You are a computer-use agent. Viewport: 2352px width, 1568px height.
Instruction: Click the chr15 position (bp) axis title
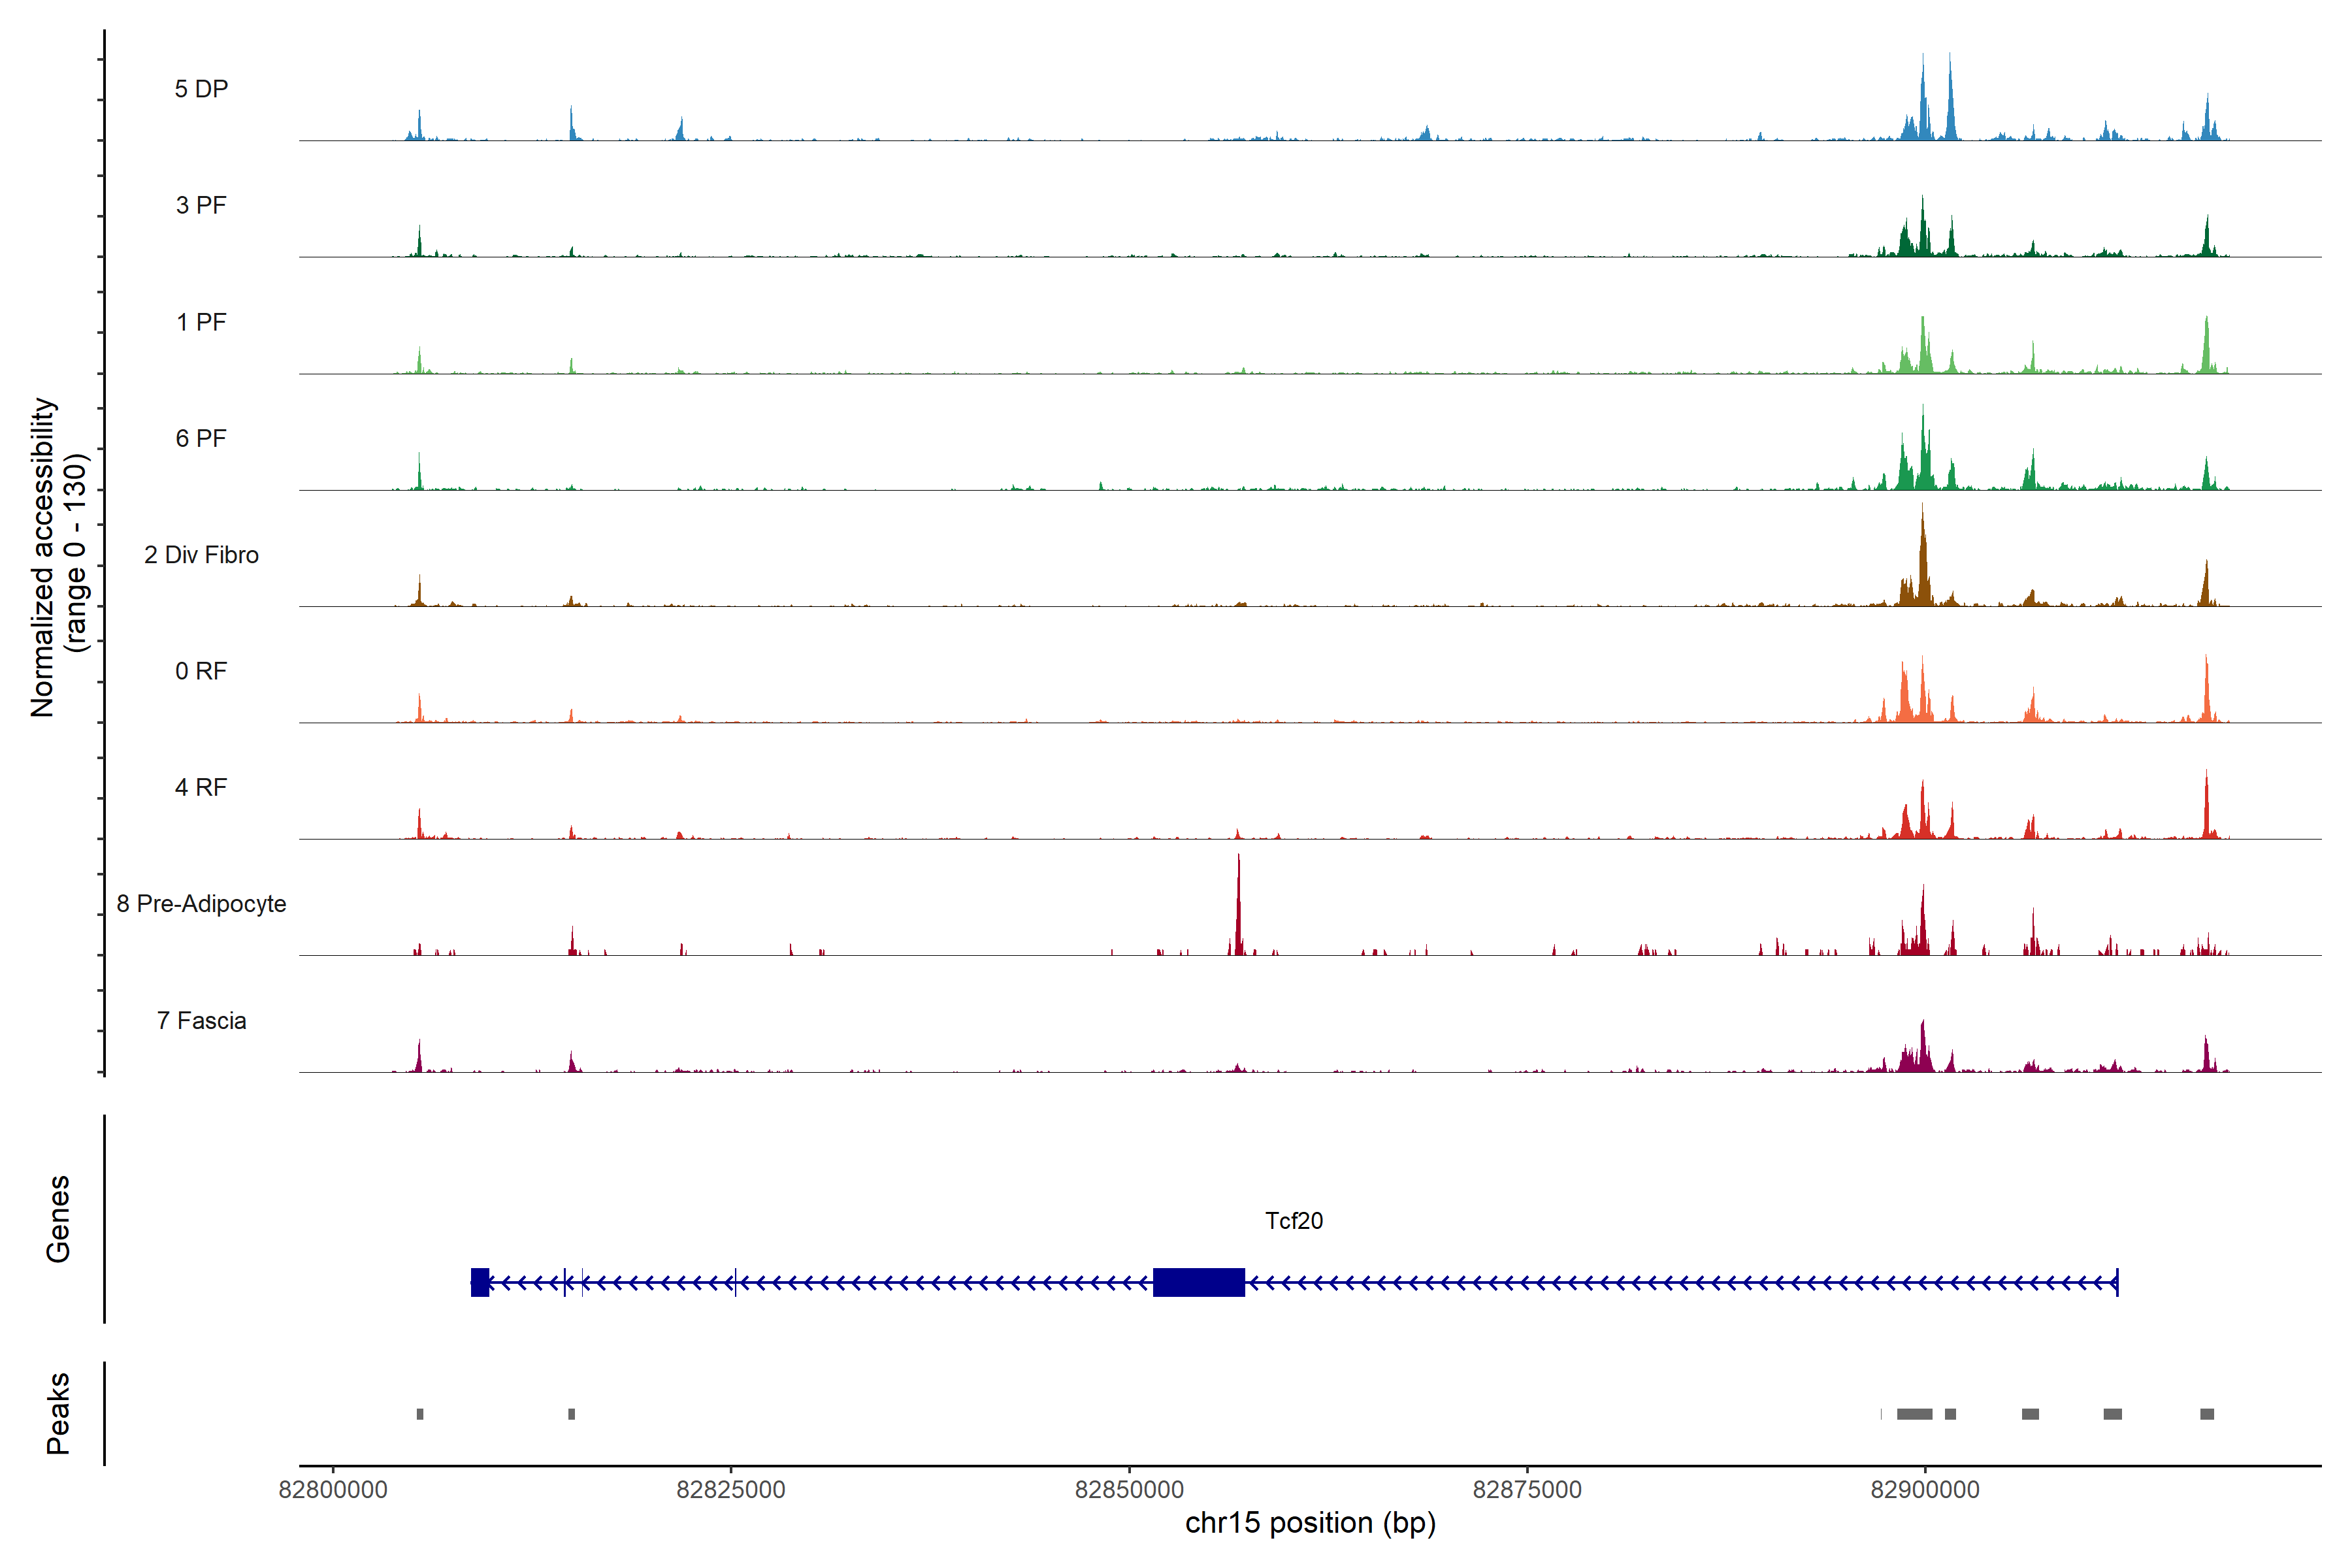pyautogui.click(x=1310, y=1523)
